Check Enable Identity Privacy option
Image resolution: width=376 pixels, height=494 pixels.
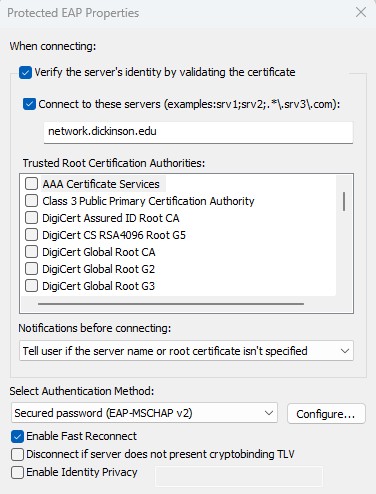[x=17, y=472]
